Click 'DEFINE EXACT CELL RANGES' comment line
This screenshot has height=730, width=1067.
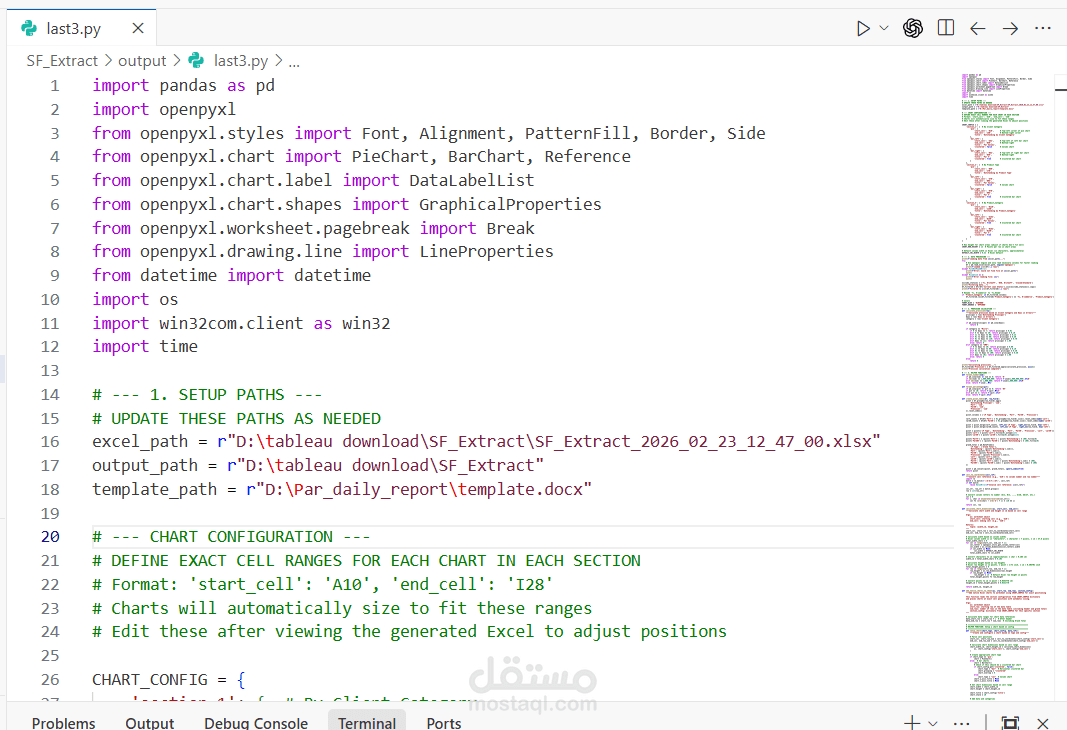[x=366, y=561]
